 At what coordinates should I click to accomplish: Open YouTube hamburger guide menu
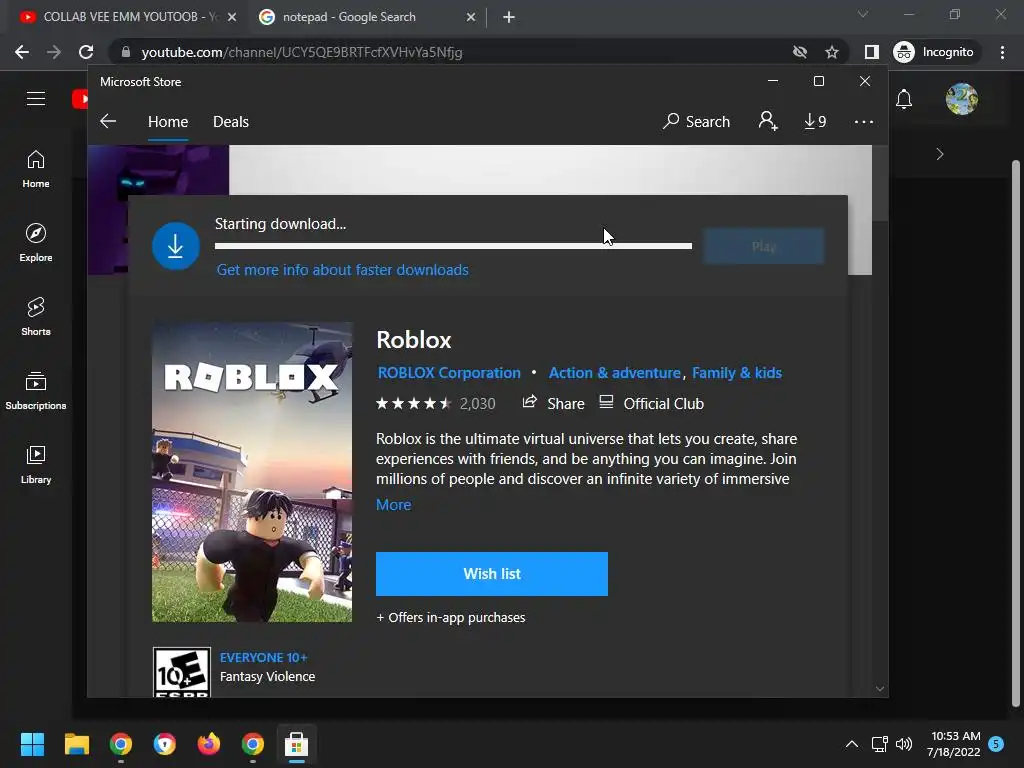36,99
